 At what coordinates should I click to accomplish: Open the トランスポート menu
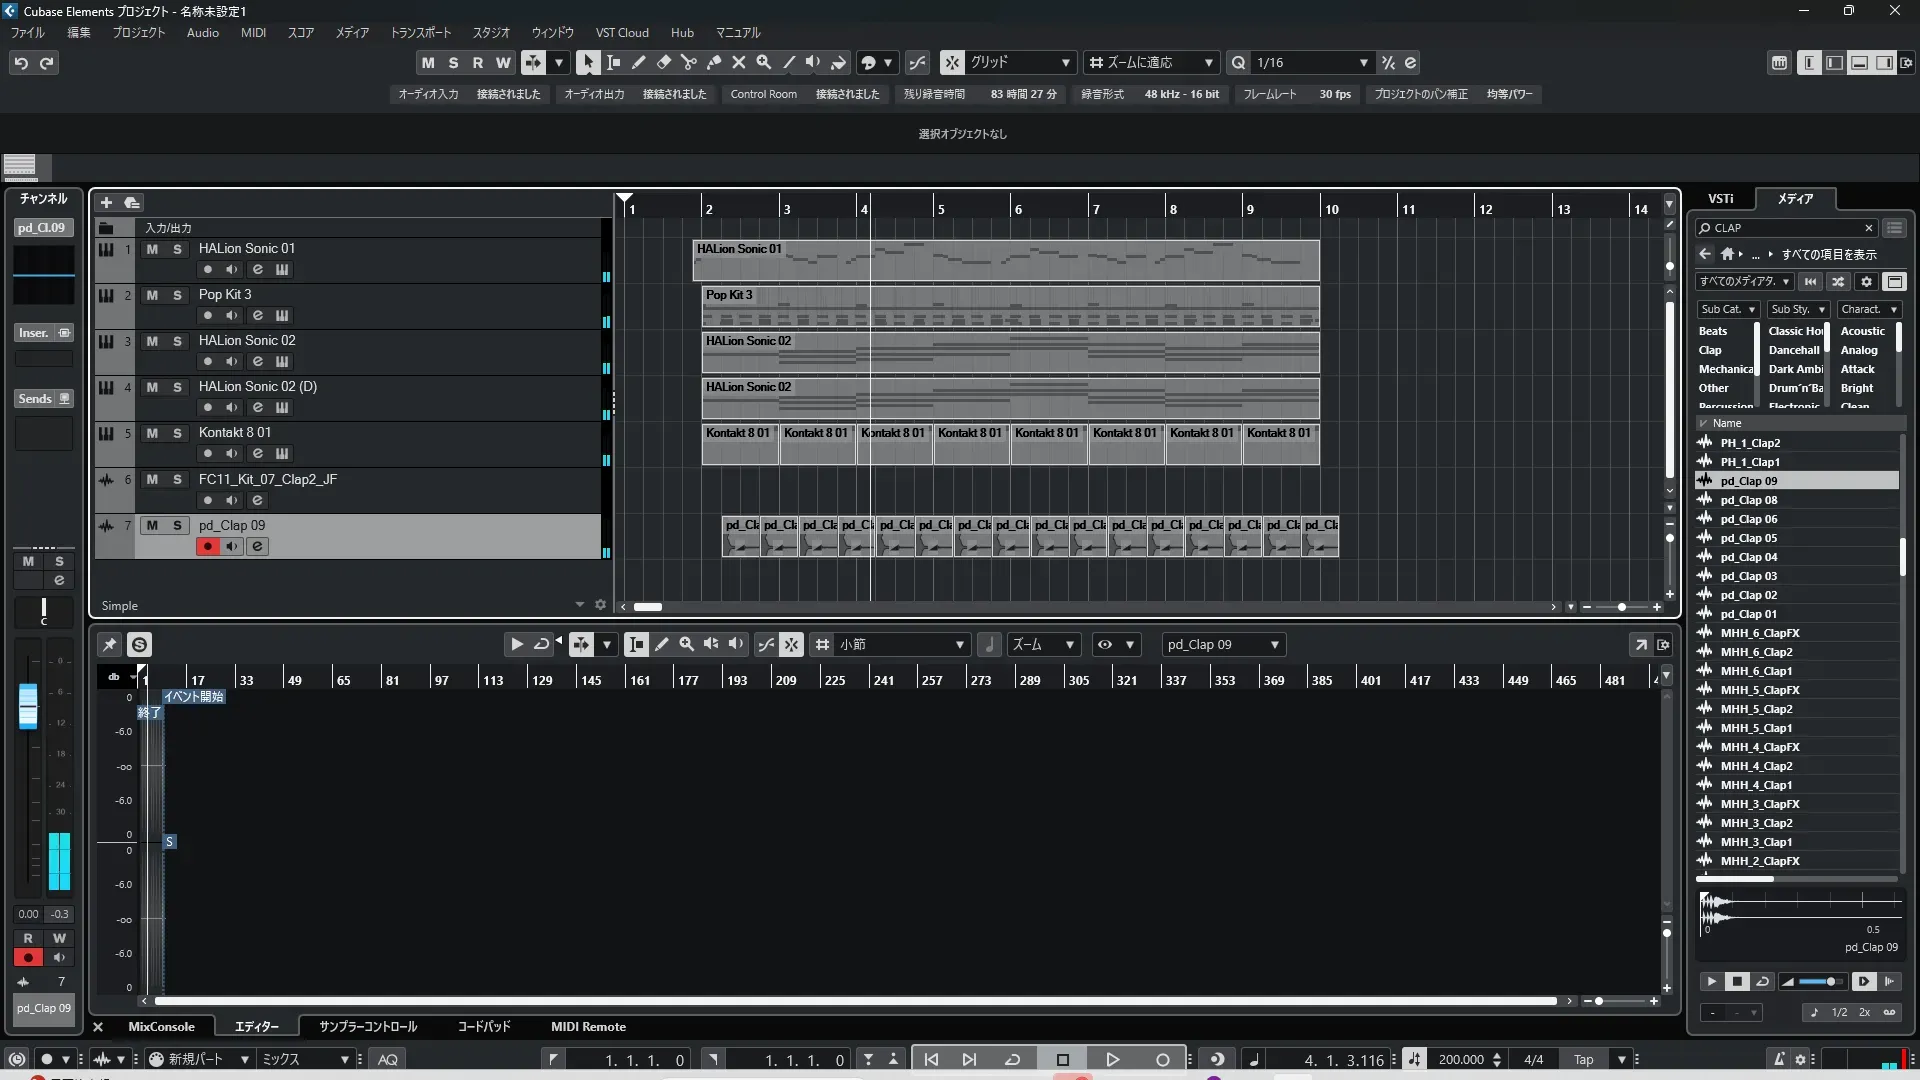click(420, 33)
